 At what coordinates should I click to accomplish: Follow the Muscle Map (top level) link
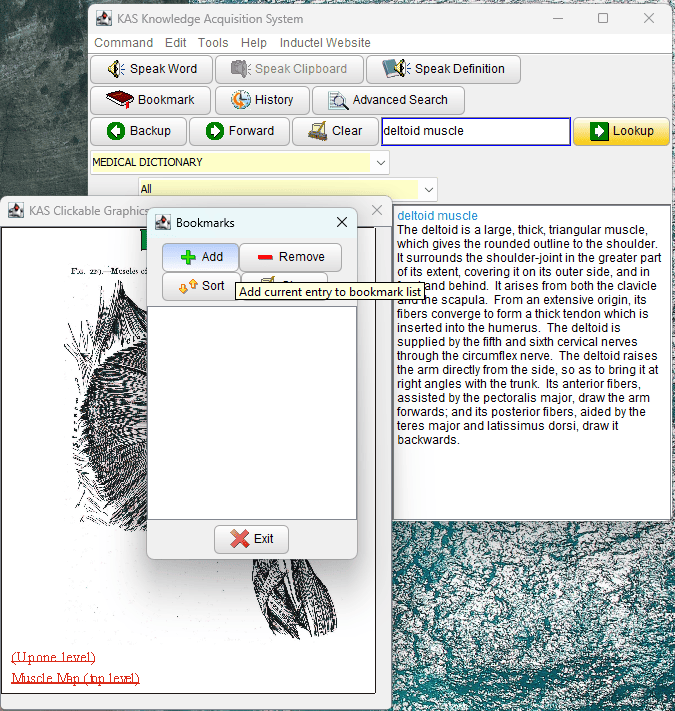coord(75,678)
